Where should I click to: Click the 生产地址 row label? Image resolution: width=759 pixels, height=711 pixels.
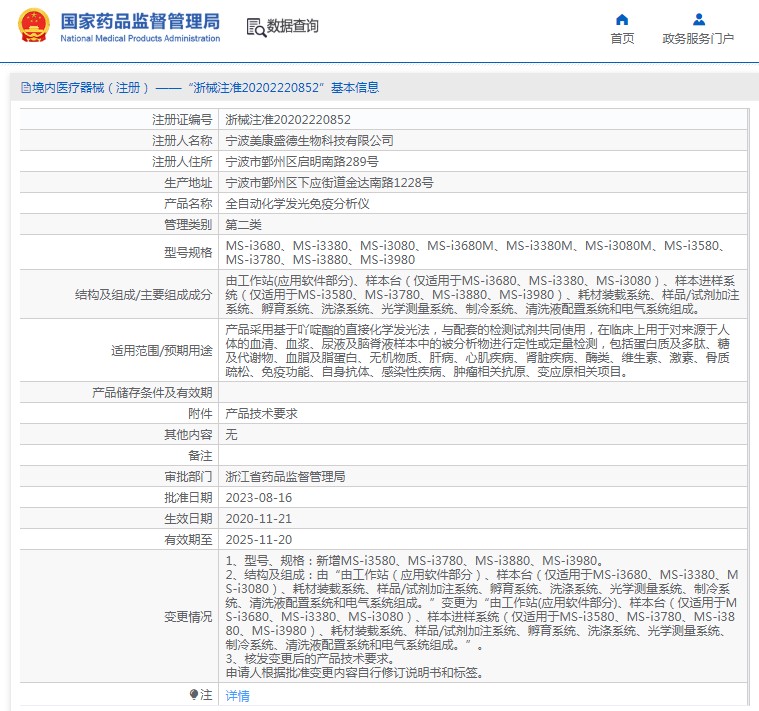pos(188,182)
